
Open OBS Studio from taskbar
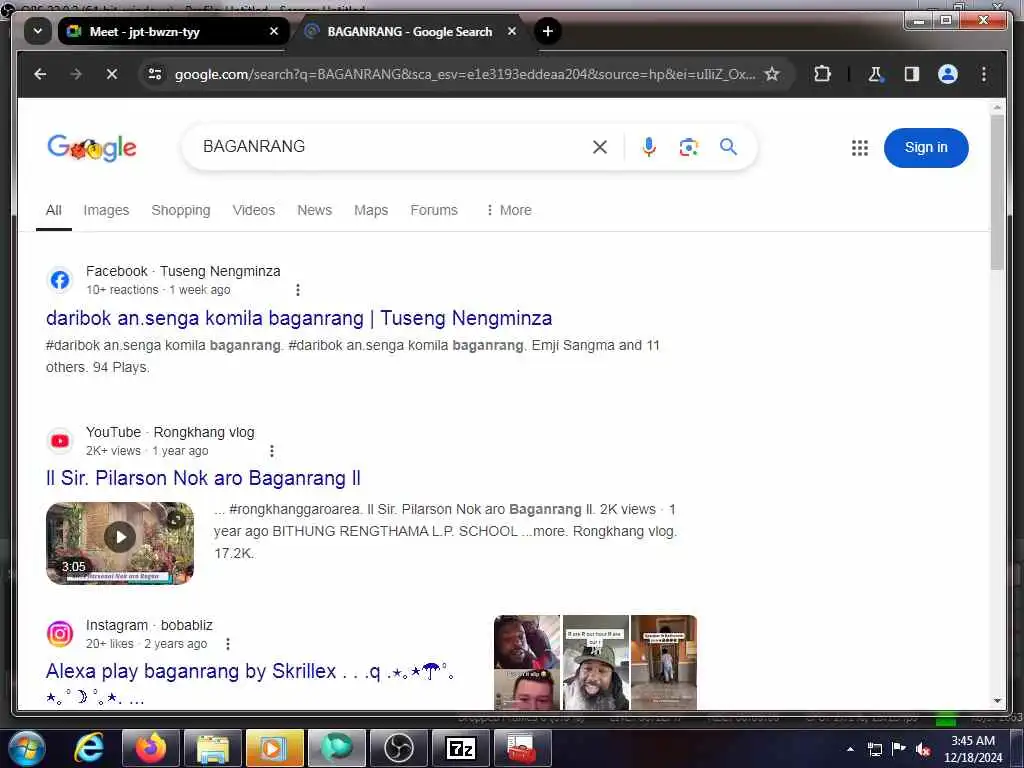click(x=398, y=748)
